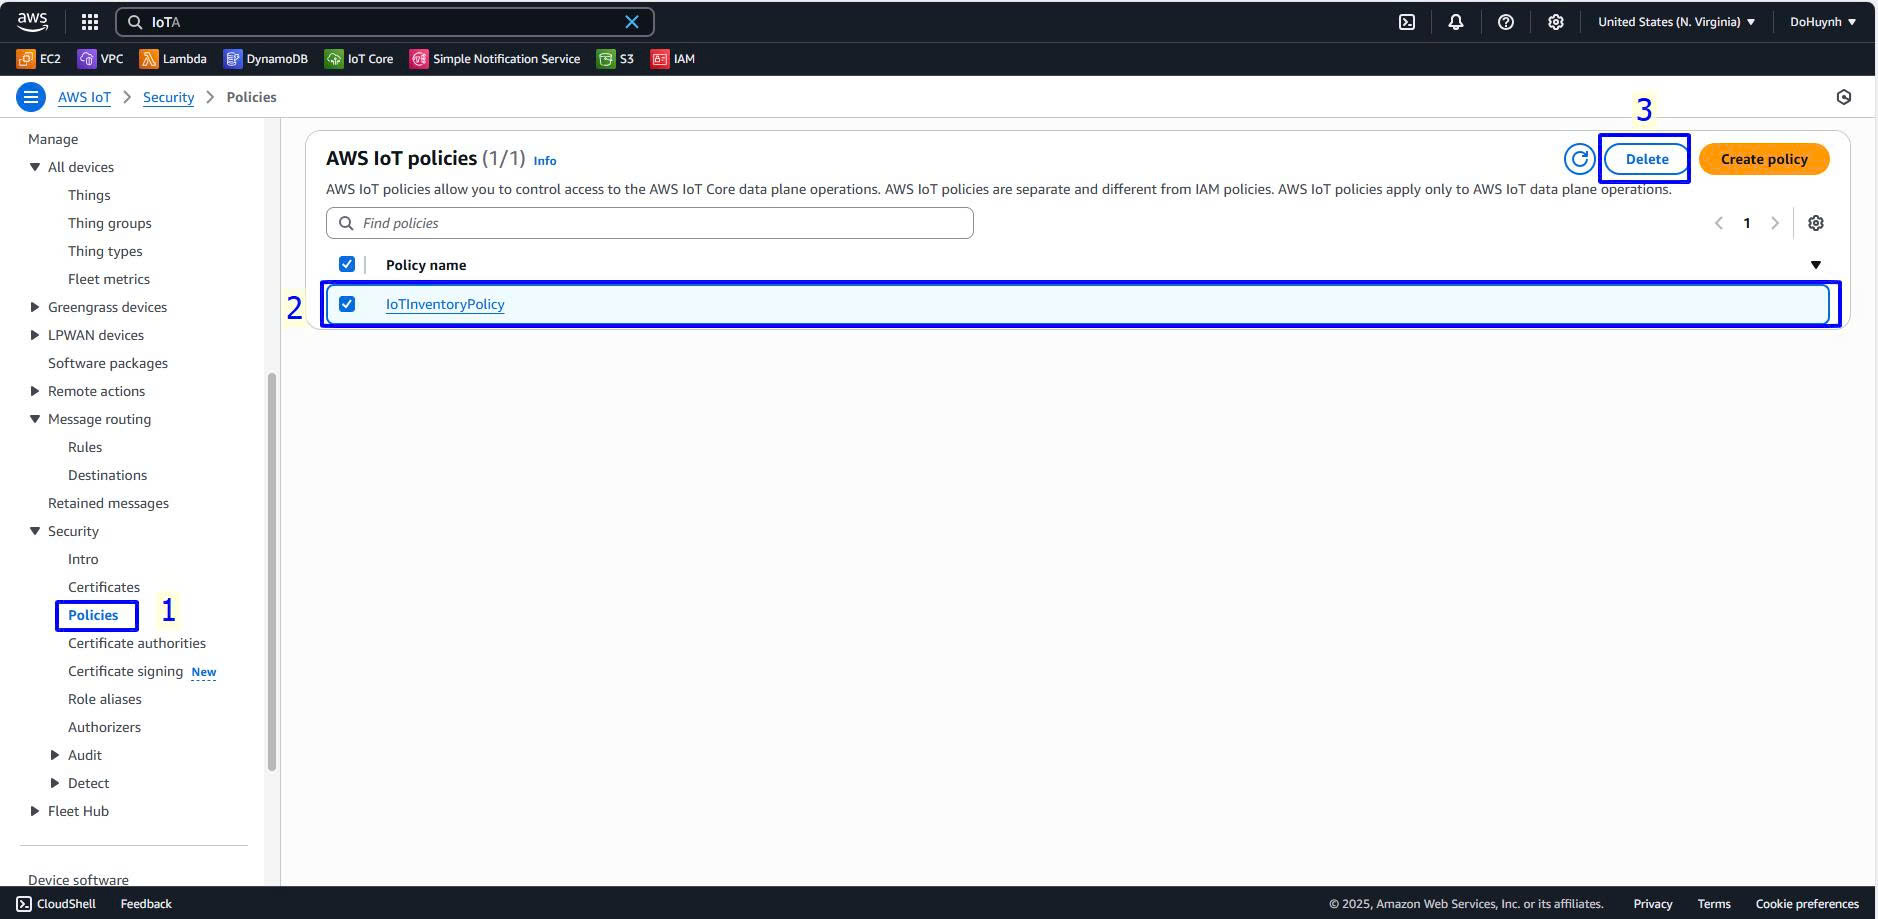Expand the Greengrass devices section
1878x919 pixels.
(x=35, y=307)
